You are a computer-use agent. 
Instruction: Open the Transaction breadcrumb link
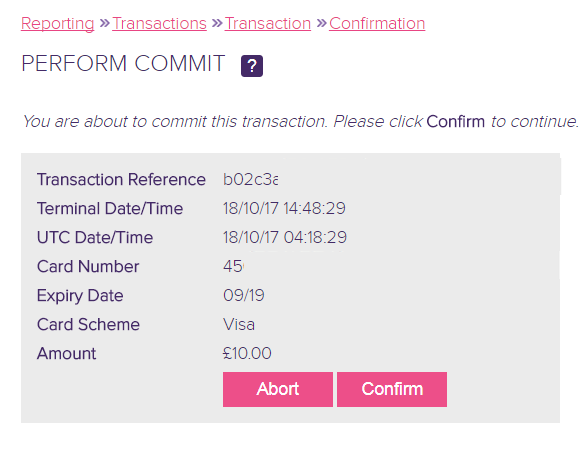(x=268, y=24)
